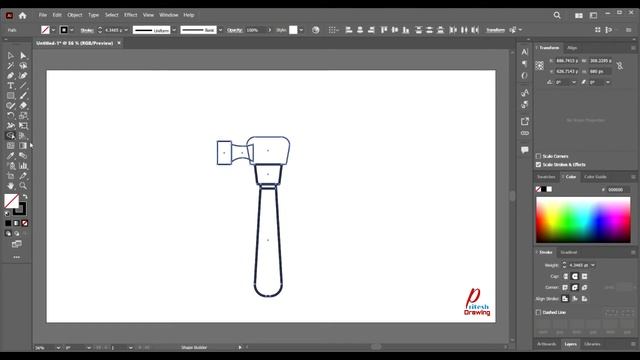
Task: Swap fill and stroke arrow icon
Action: coord(25,197)
